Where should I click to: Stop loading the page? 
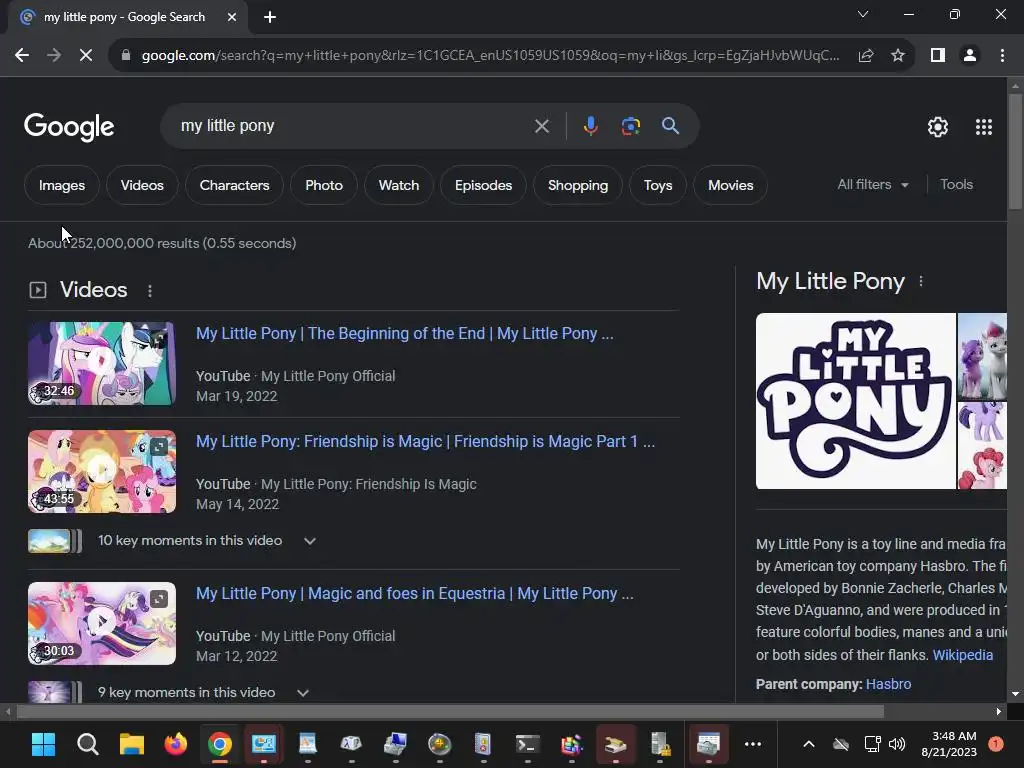pos(86,56)
